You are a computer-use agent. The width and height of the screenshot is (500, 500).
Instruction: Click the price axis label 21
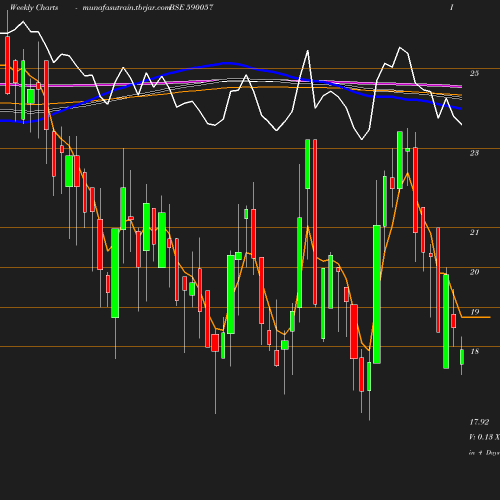point(474,232)
